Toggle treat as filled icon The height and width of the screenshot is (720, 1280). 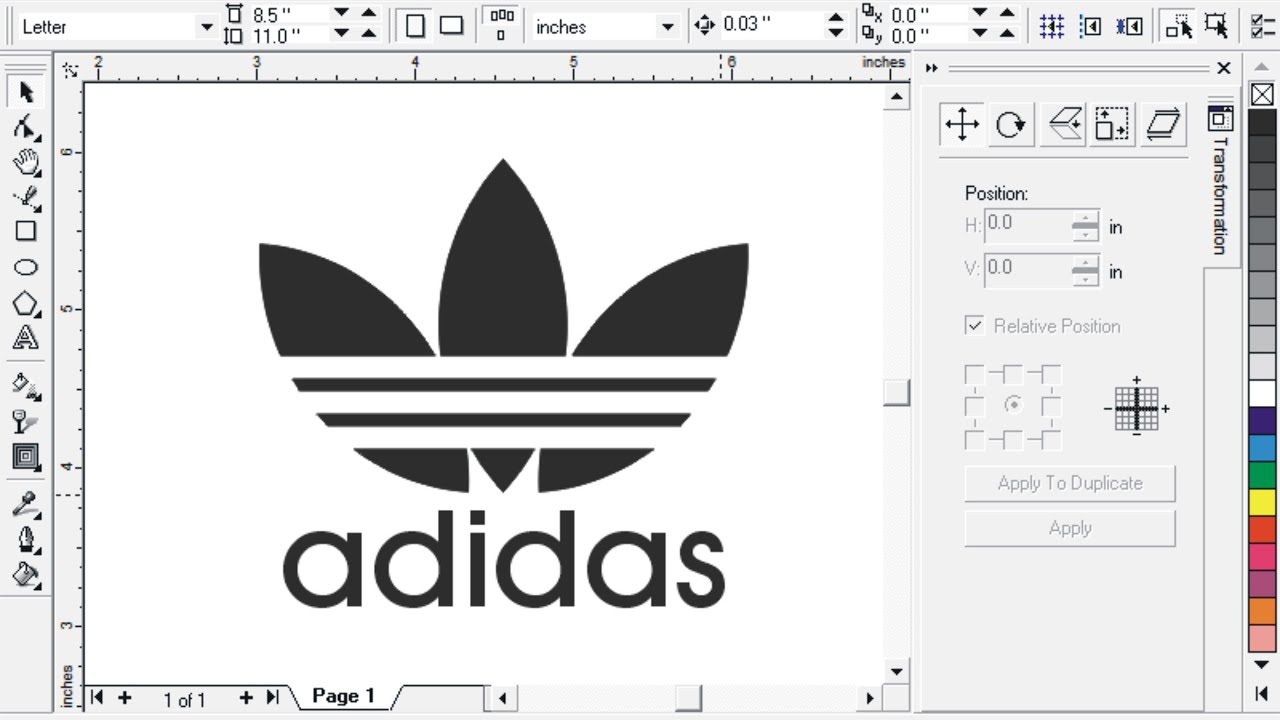1217,26
